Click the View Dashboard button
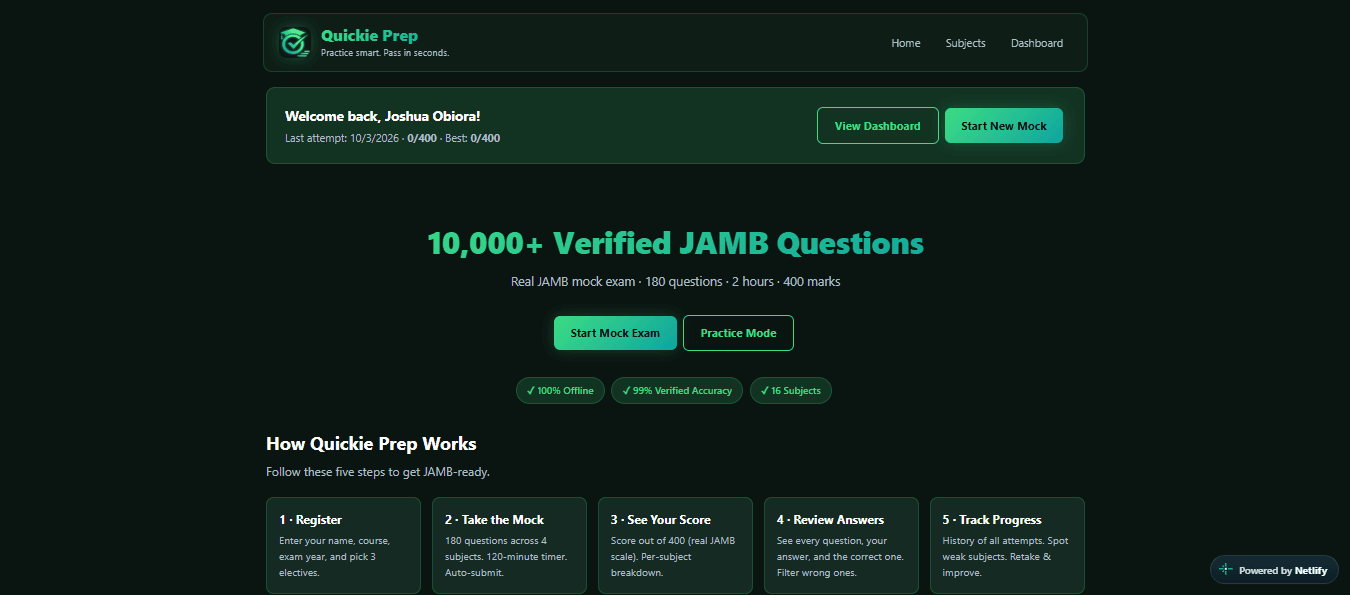Screen dimensions: 1350x595 coord(878,126)
